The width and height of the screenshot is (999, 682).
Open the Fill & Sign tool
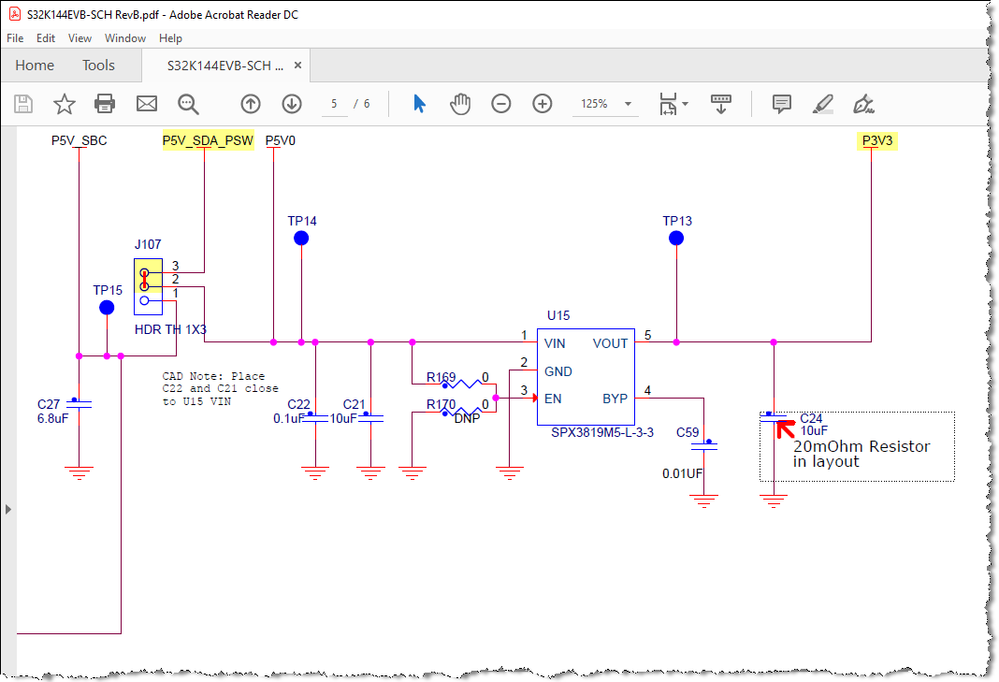[864, 103]
